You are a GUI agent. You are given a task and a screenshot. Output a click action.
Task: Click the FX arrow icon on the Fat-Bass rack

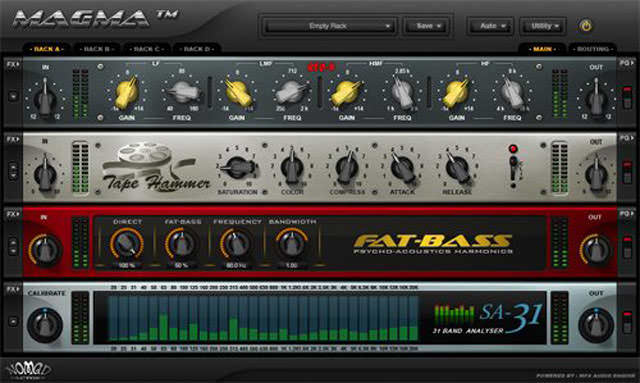(x=13, y=214)
